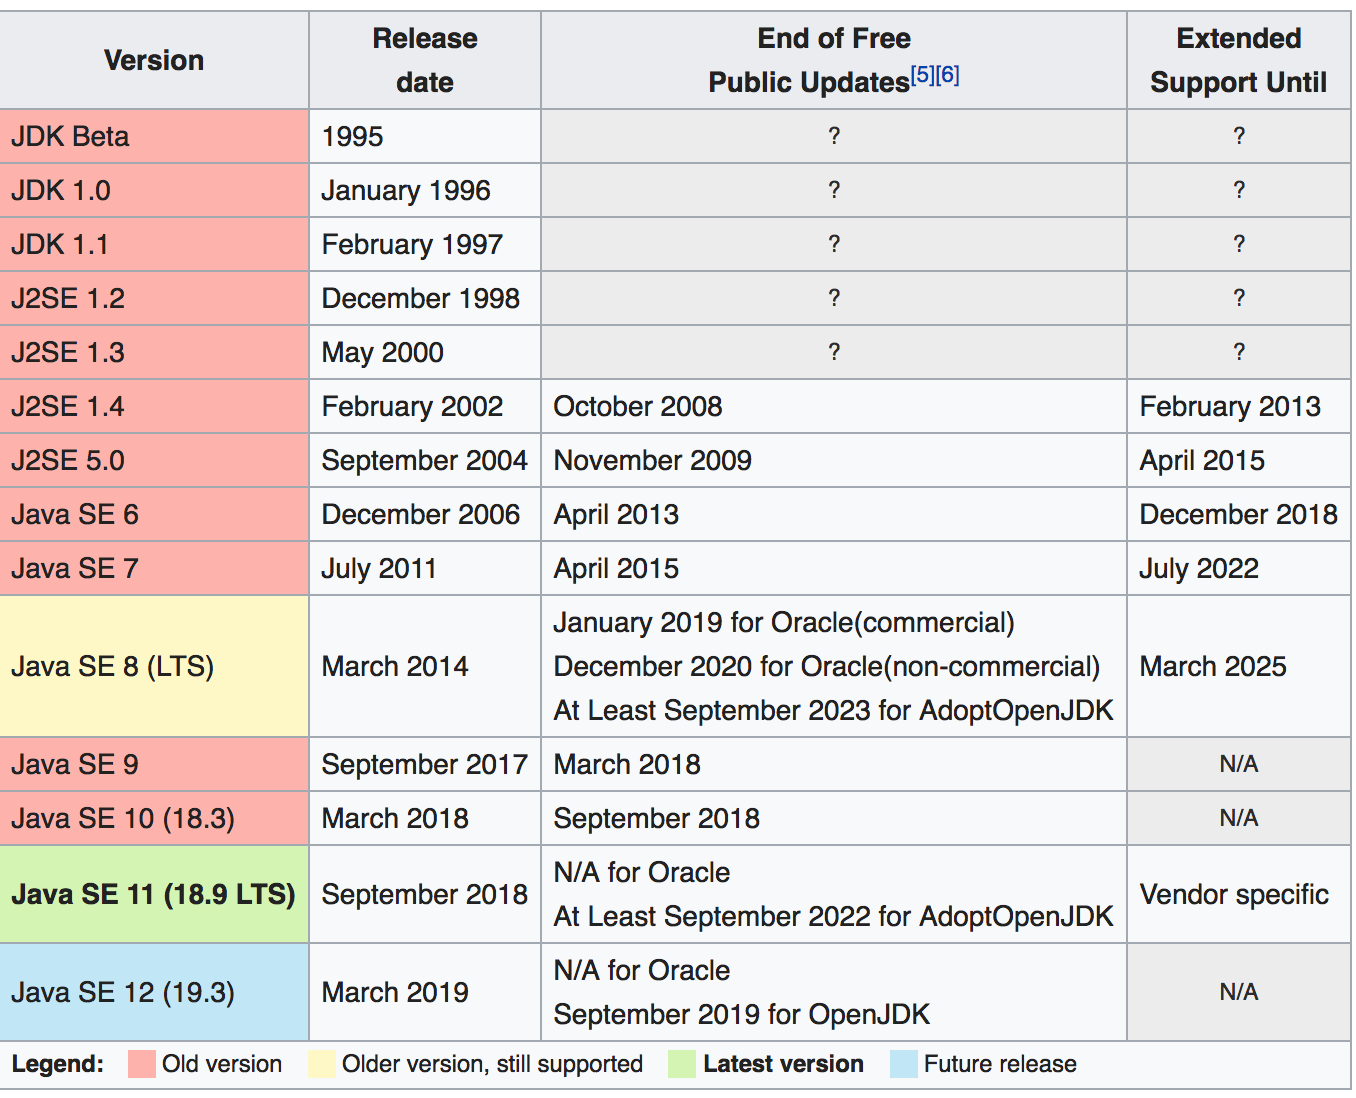Click January 2019 for Oracle(commercial) line
This screenshot has width=1356, height=1098.
(x=784, y=622)
